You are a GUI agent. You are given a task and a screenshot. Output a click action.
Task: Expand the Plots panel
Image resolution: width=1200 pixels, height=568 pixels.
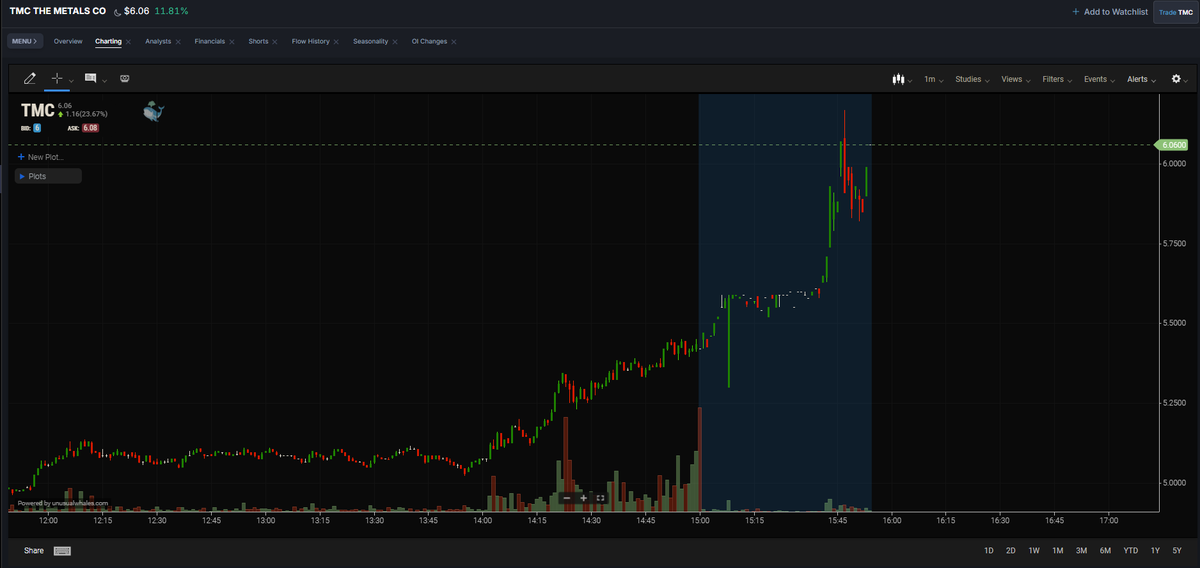tap(48, 176)
